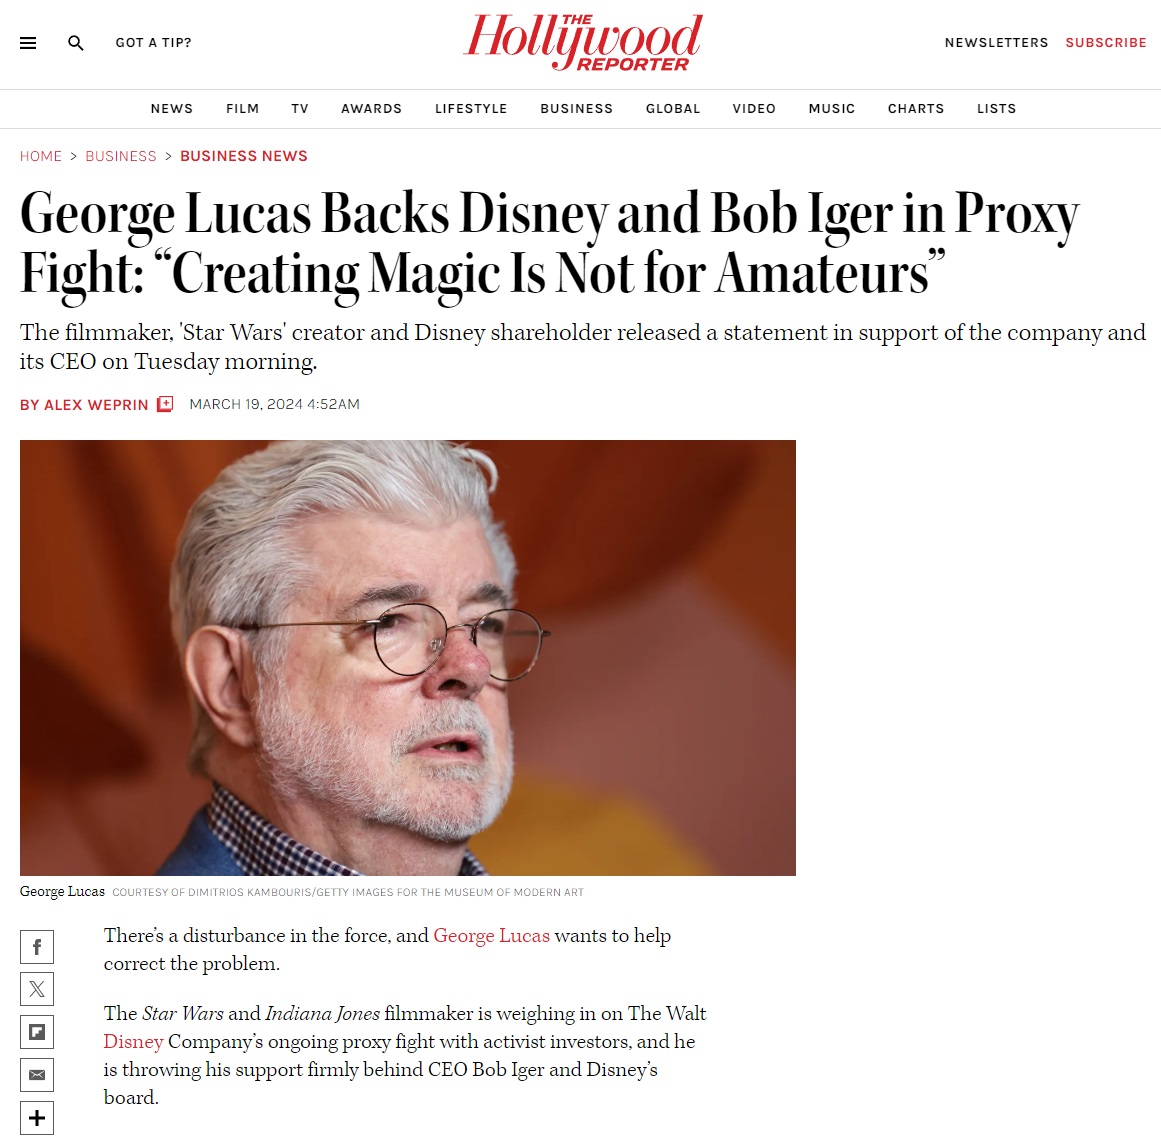
Task: Follow the George Lucas text link
Action: pyautogui.click(x=492, y=936)
